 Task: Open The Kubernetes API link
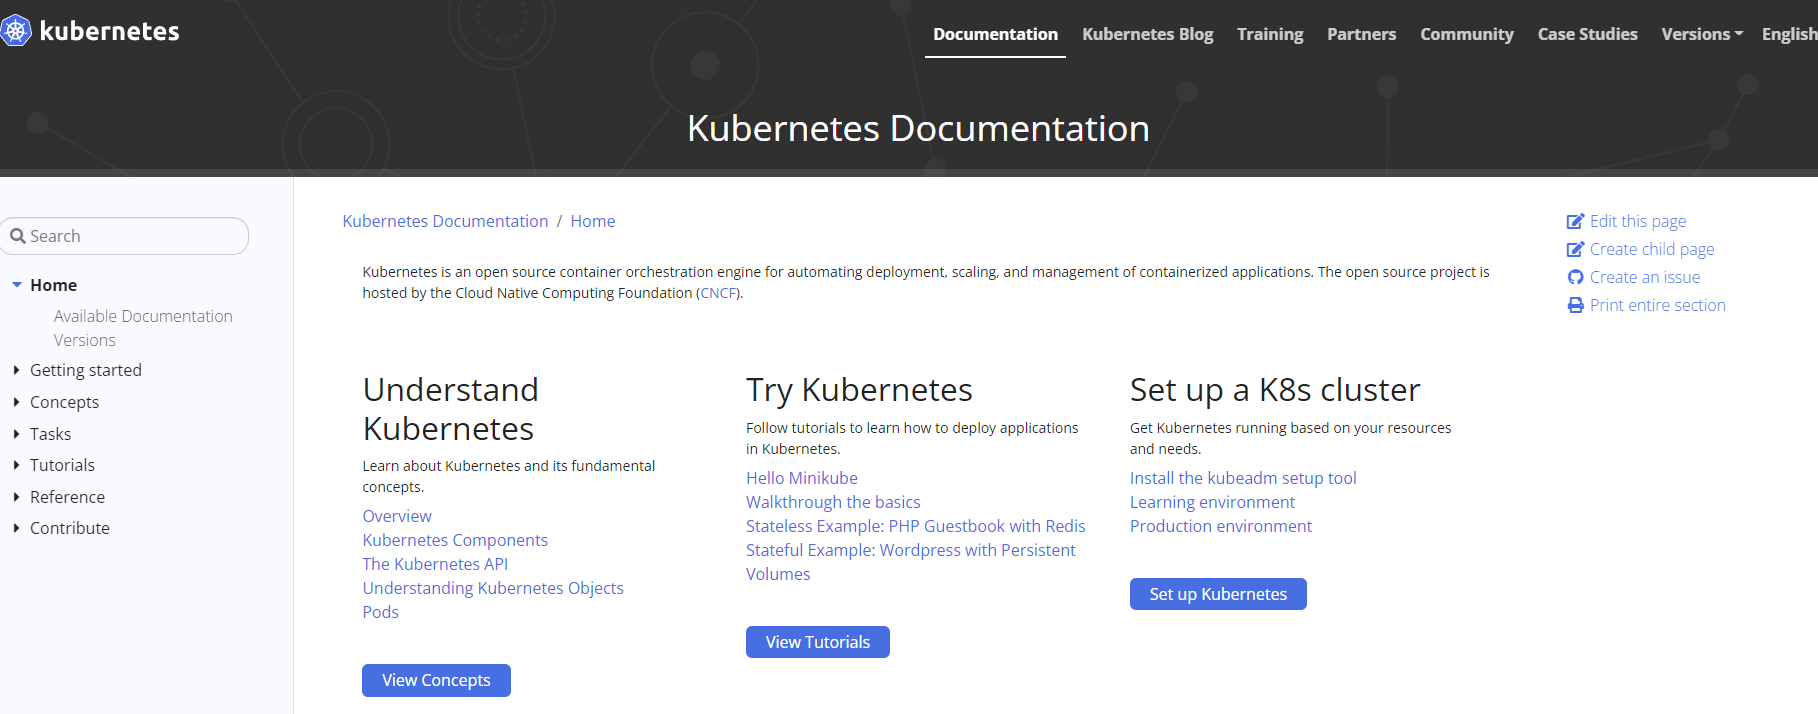pos(435,564)
